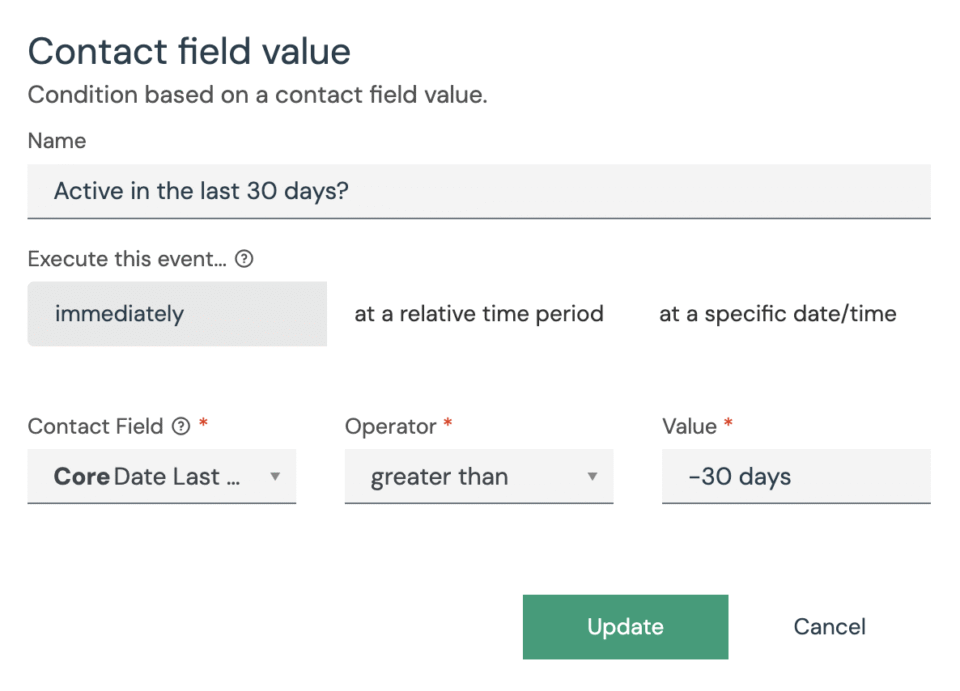Click the help icon beside Contact Field
This screenshot has height=691, width=960.
coord(180,427)
